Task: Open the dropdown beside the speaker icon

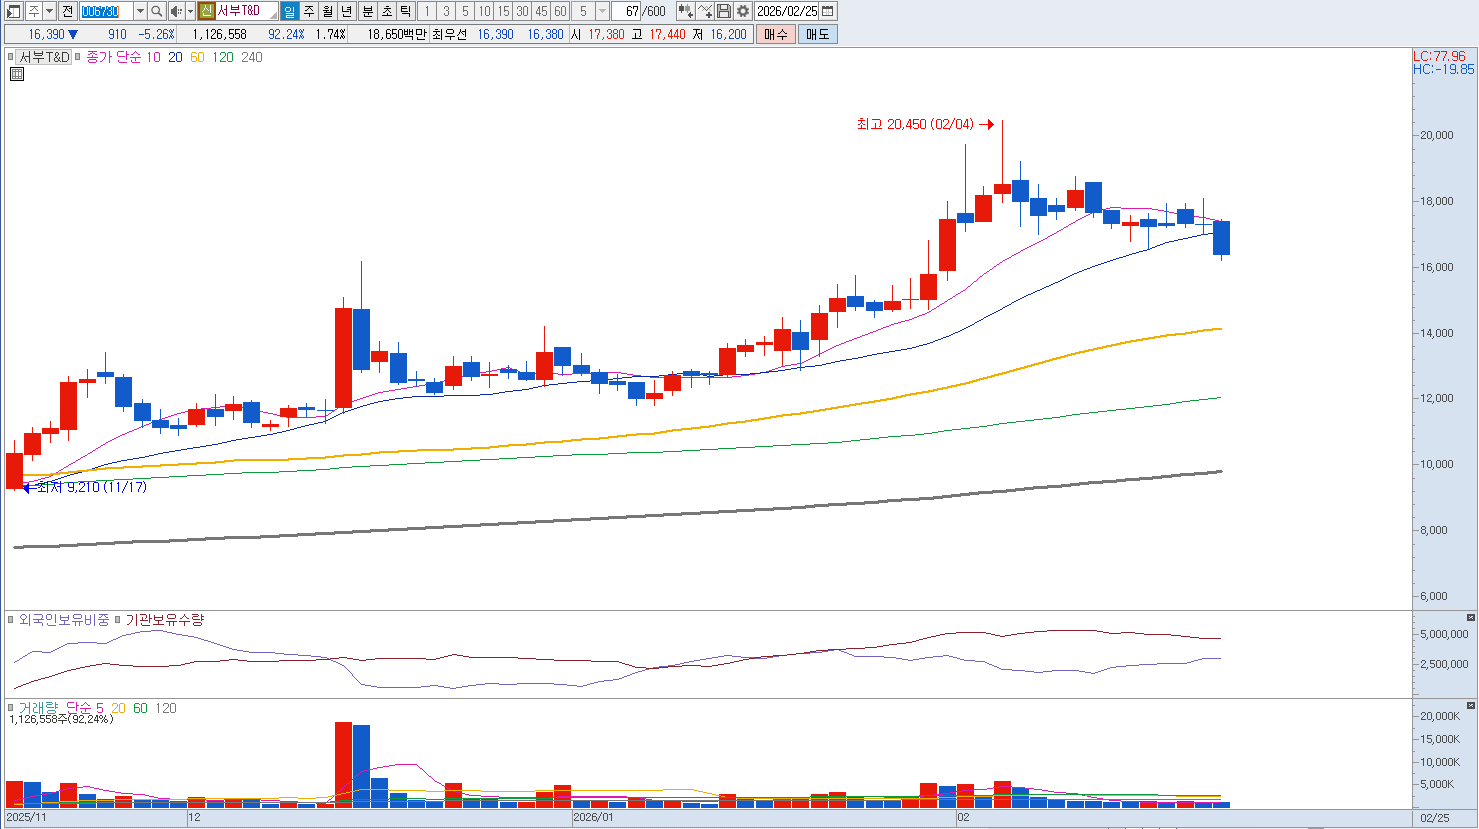Action: (x=190, y=11)
